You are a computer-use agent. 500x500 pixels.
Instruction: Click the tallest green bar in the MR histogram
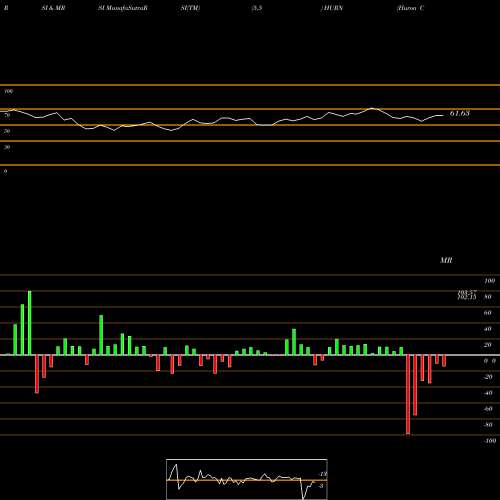tap(30, 323)
